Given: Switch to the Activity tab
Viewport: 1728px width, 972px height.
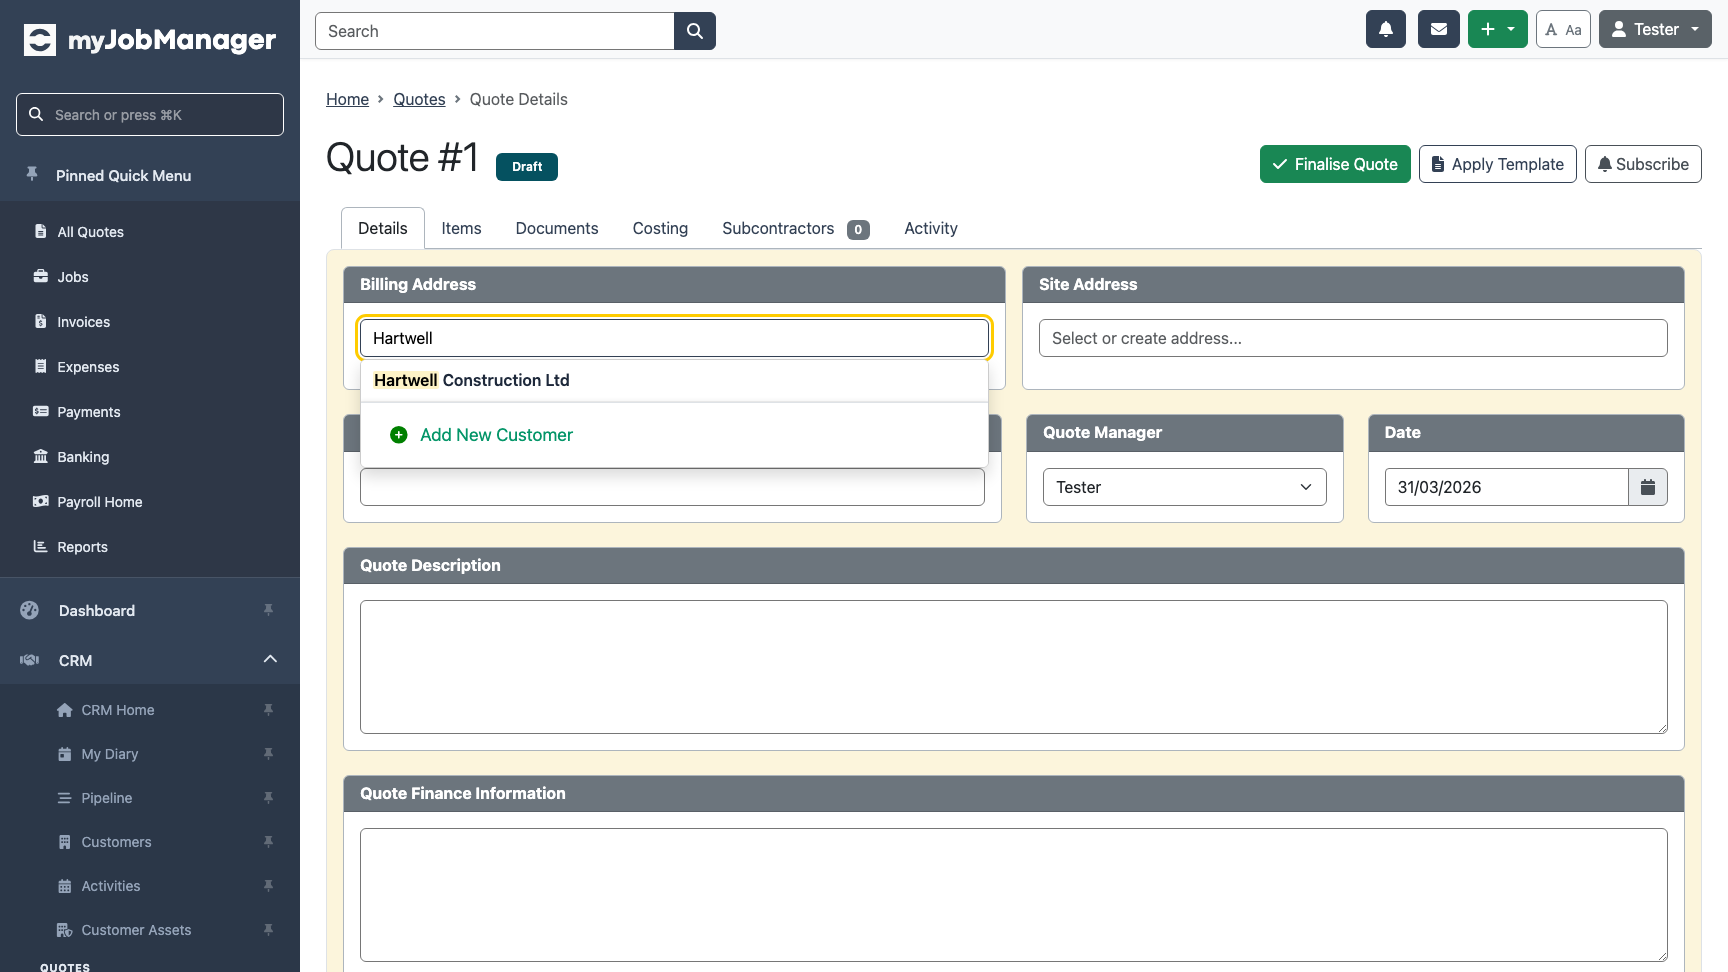Looking at the screenshot, I should coord(931,228).
